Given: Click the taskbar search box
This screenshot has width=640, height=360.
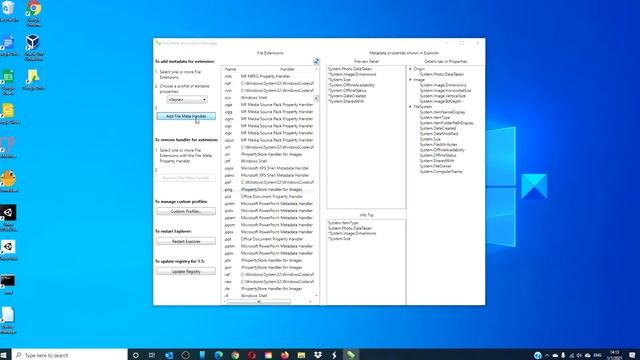Looking at the screenshot, I should [x=70, y=355].
